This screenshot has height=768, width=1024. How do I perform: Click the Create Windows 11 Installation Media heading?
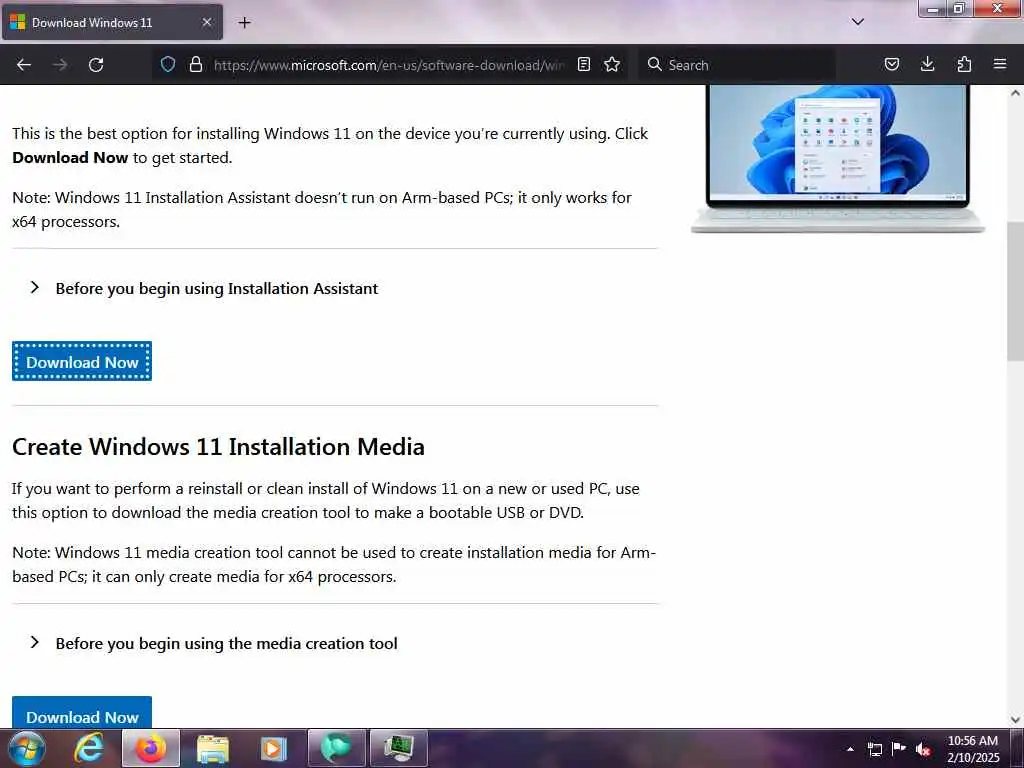pos(218,447)
